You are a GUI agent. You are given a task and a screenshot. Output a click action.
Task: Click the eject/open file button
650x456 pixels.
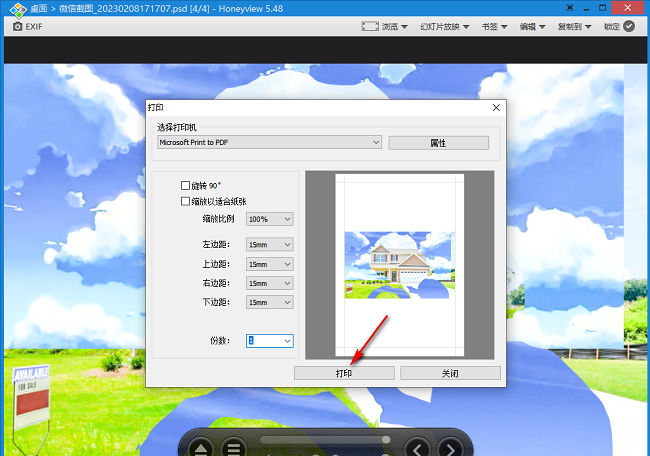[x=200, y=449]
